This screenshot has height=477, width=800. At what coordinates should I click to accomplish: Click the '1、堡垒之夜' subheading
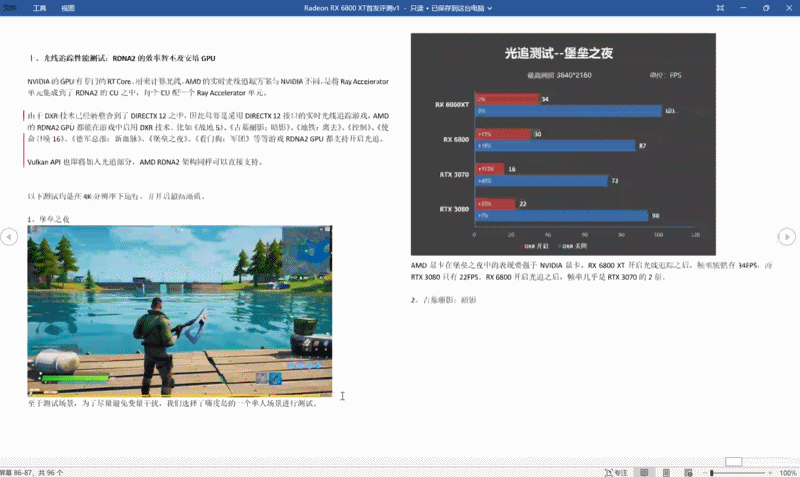pos(48,219)
